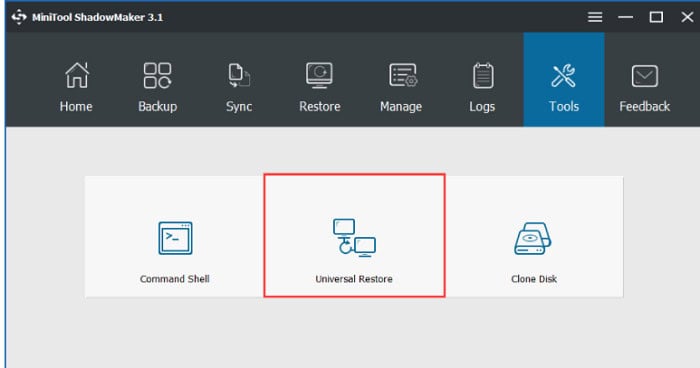
Task: Open the Sync section
Action: [x=239, y=87]
